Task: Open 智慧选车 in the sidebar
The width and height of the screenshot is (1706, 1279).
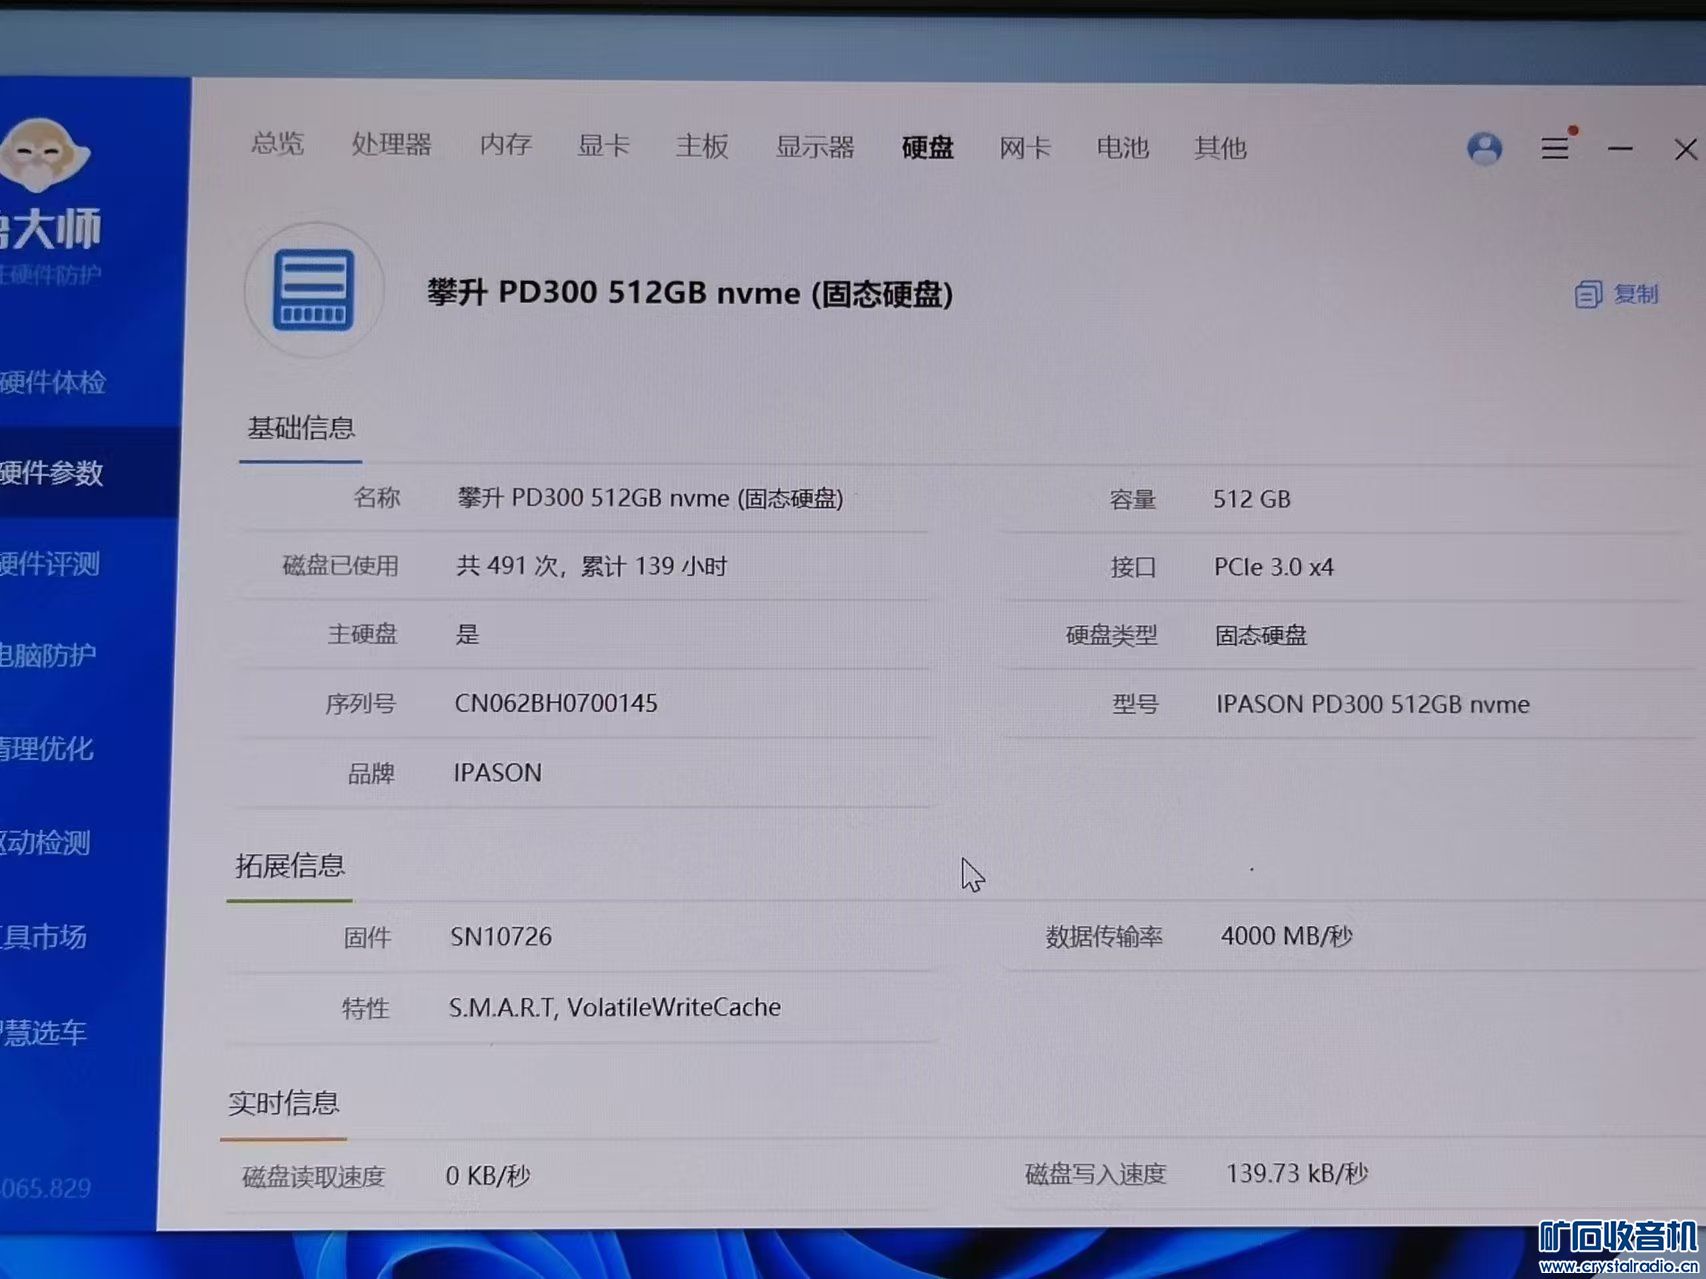Action: (43, 1031)
